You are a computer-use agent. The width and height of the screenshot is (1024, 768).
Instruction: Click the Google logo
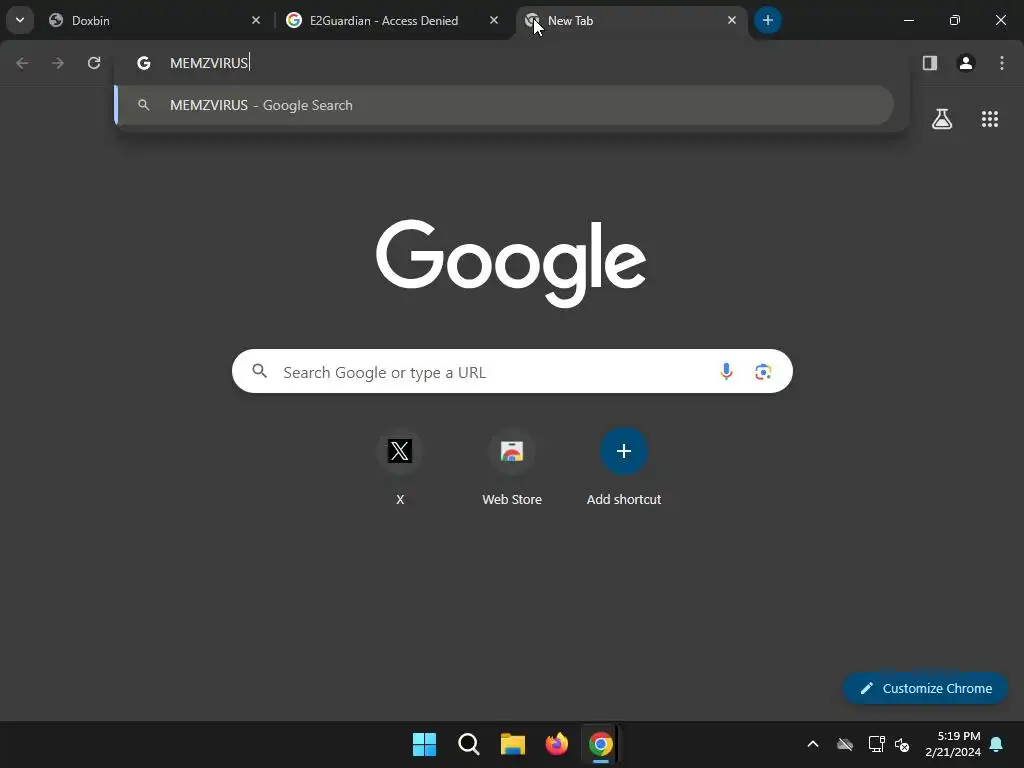[511, 263]
